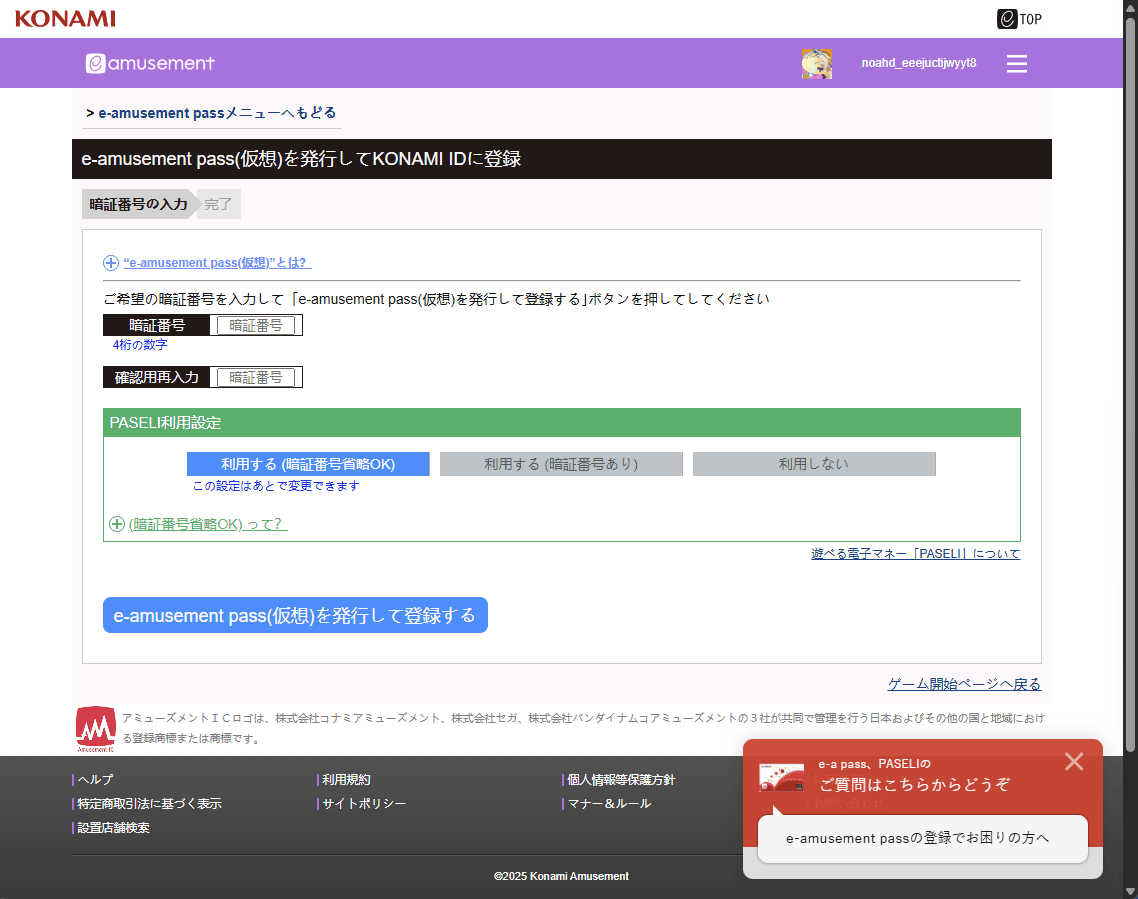Open 個人情報等保護方針 footer link
Viewport: 1138px width, 899px height.
(619, 780)
